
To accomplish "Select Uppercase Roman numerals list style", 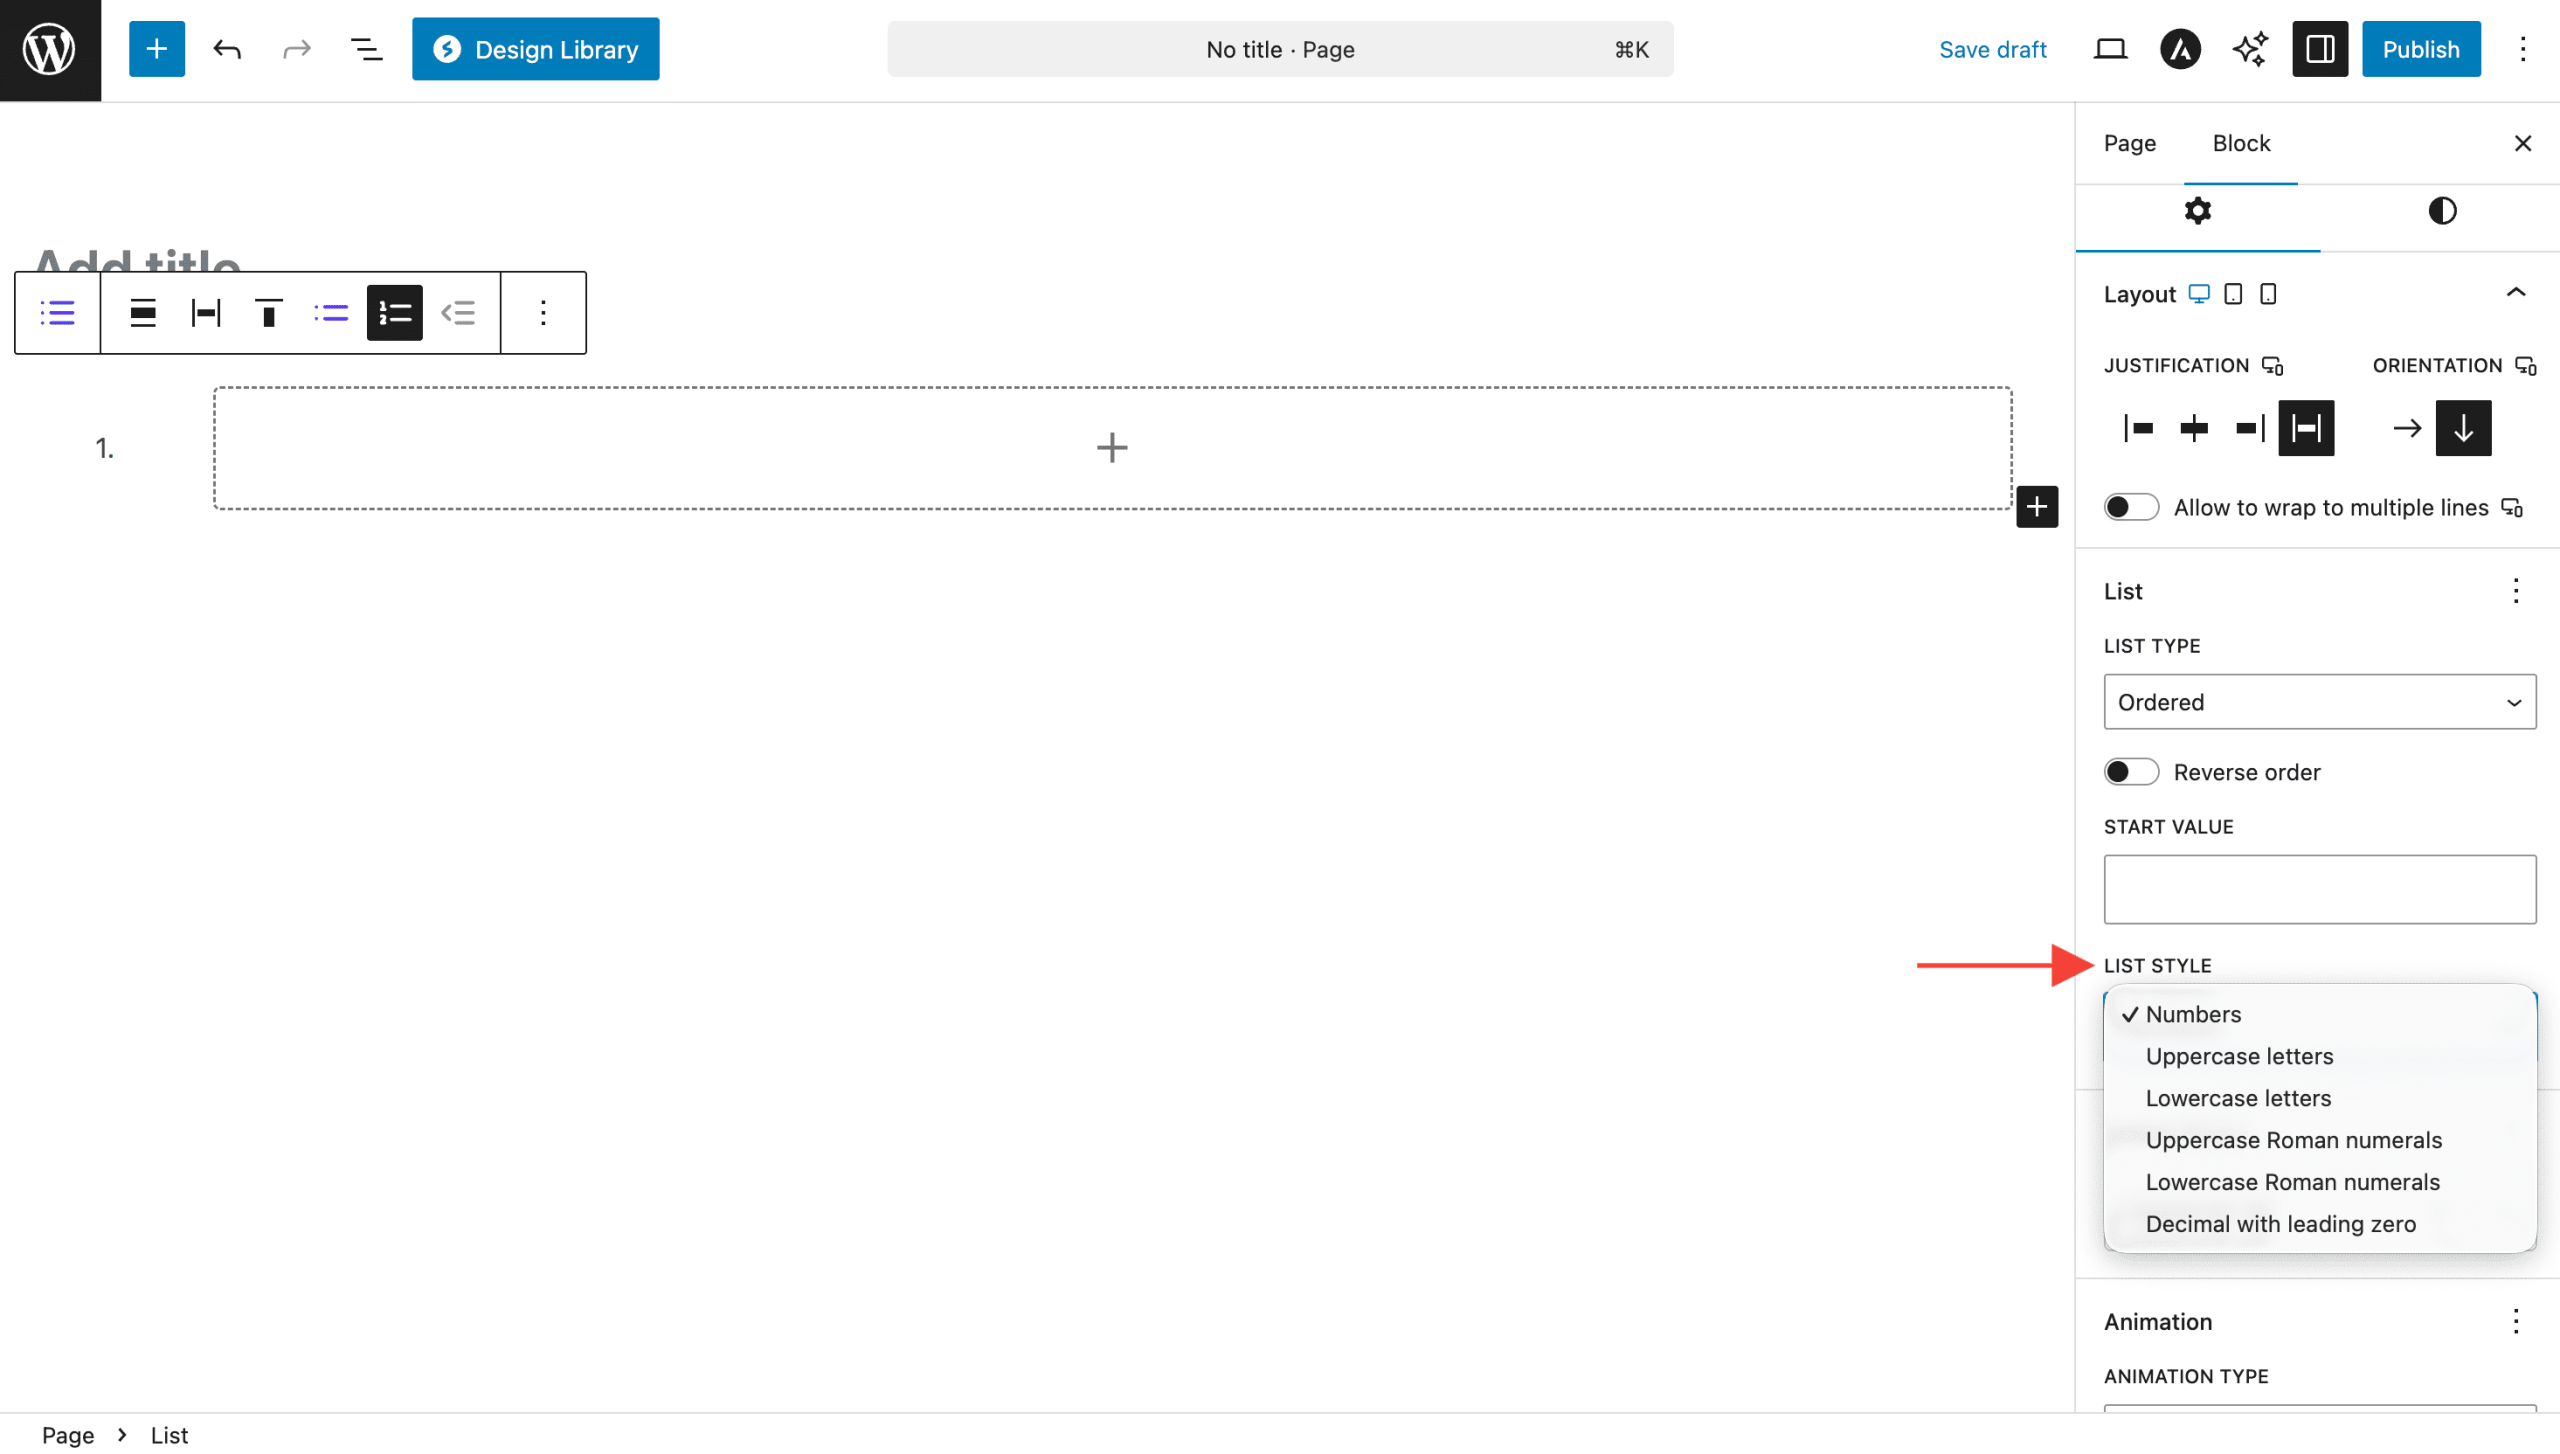I will click(x=2293, y=1141).
